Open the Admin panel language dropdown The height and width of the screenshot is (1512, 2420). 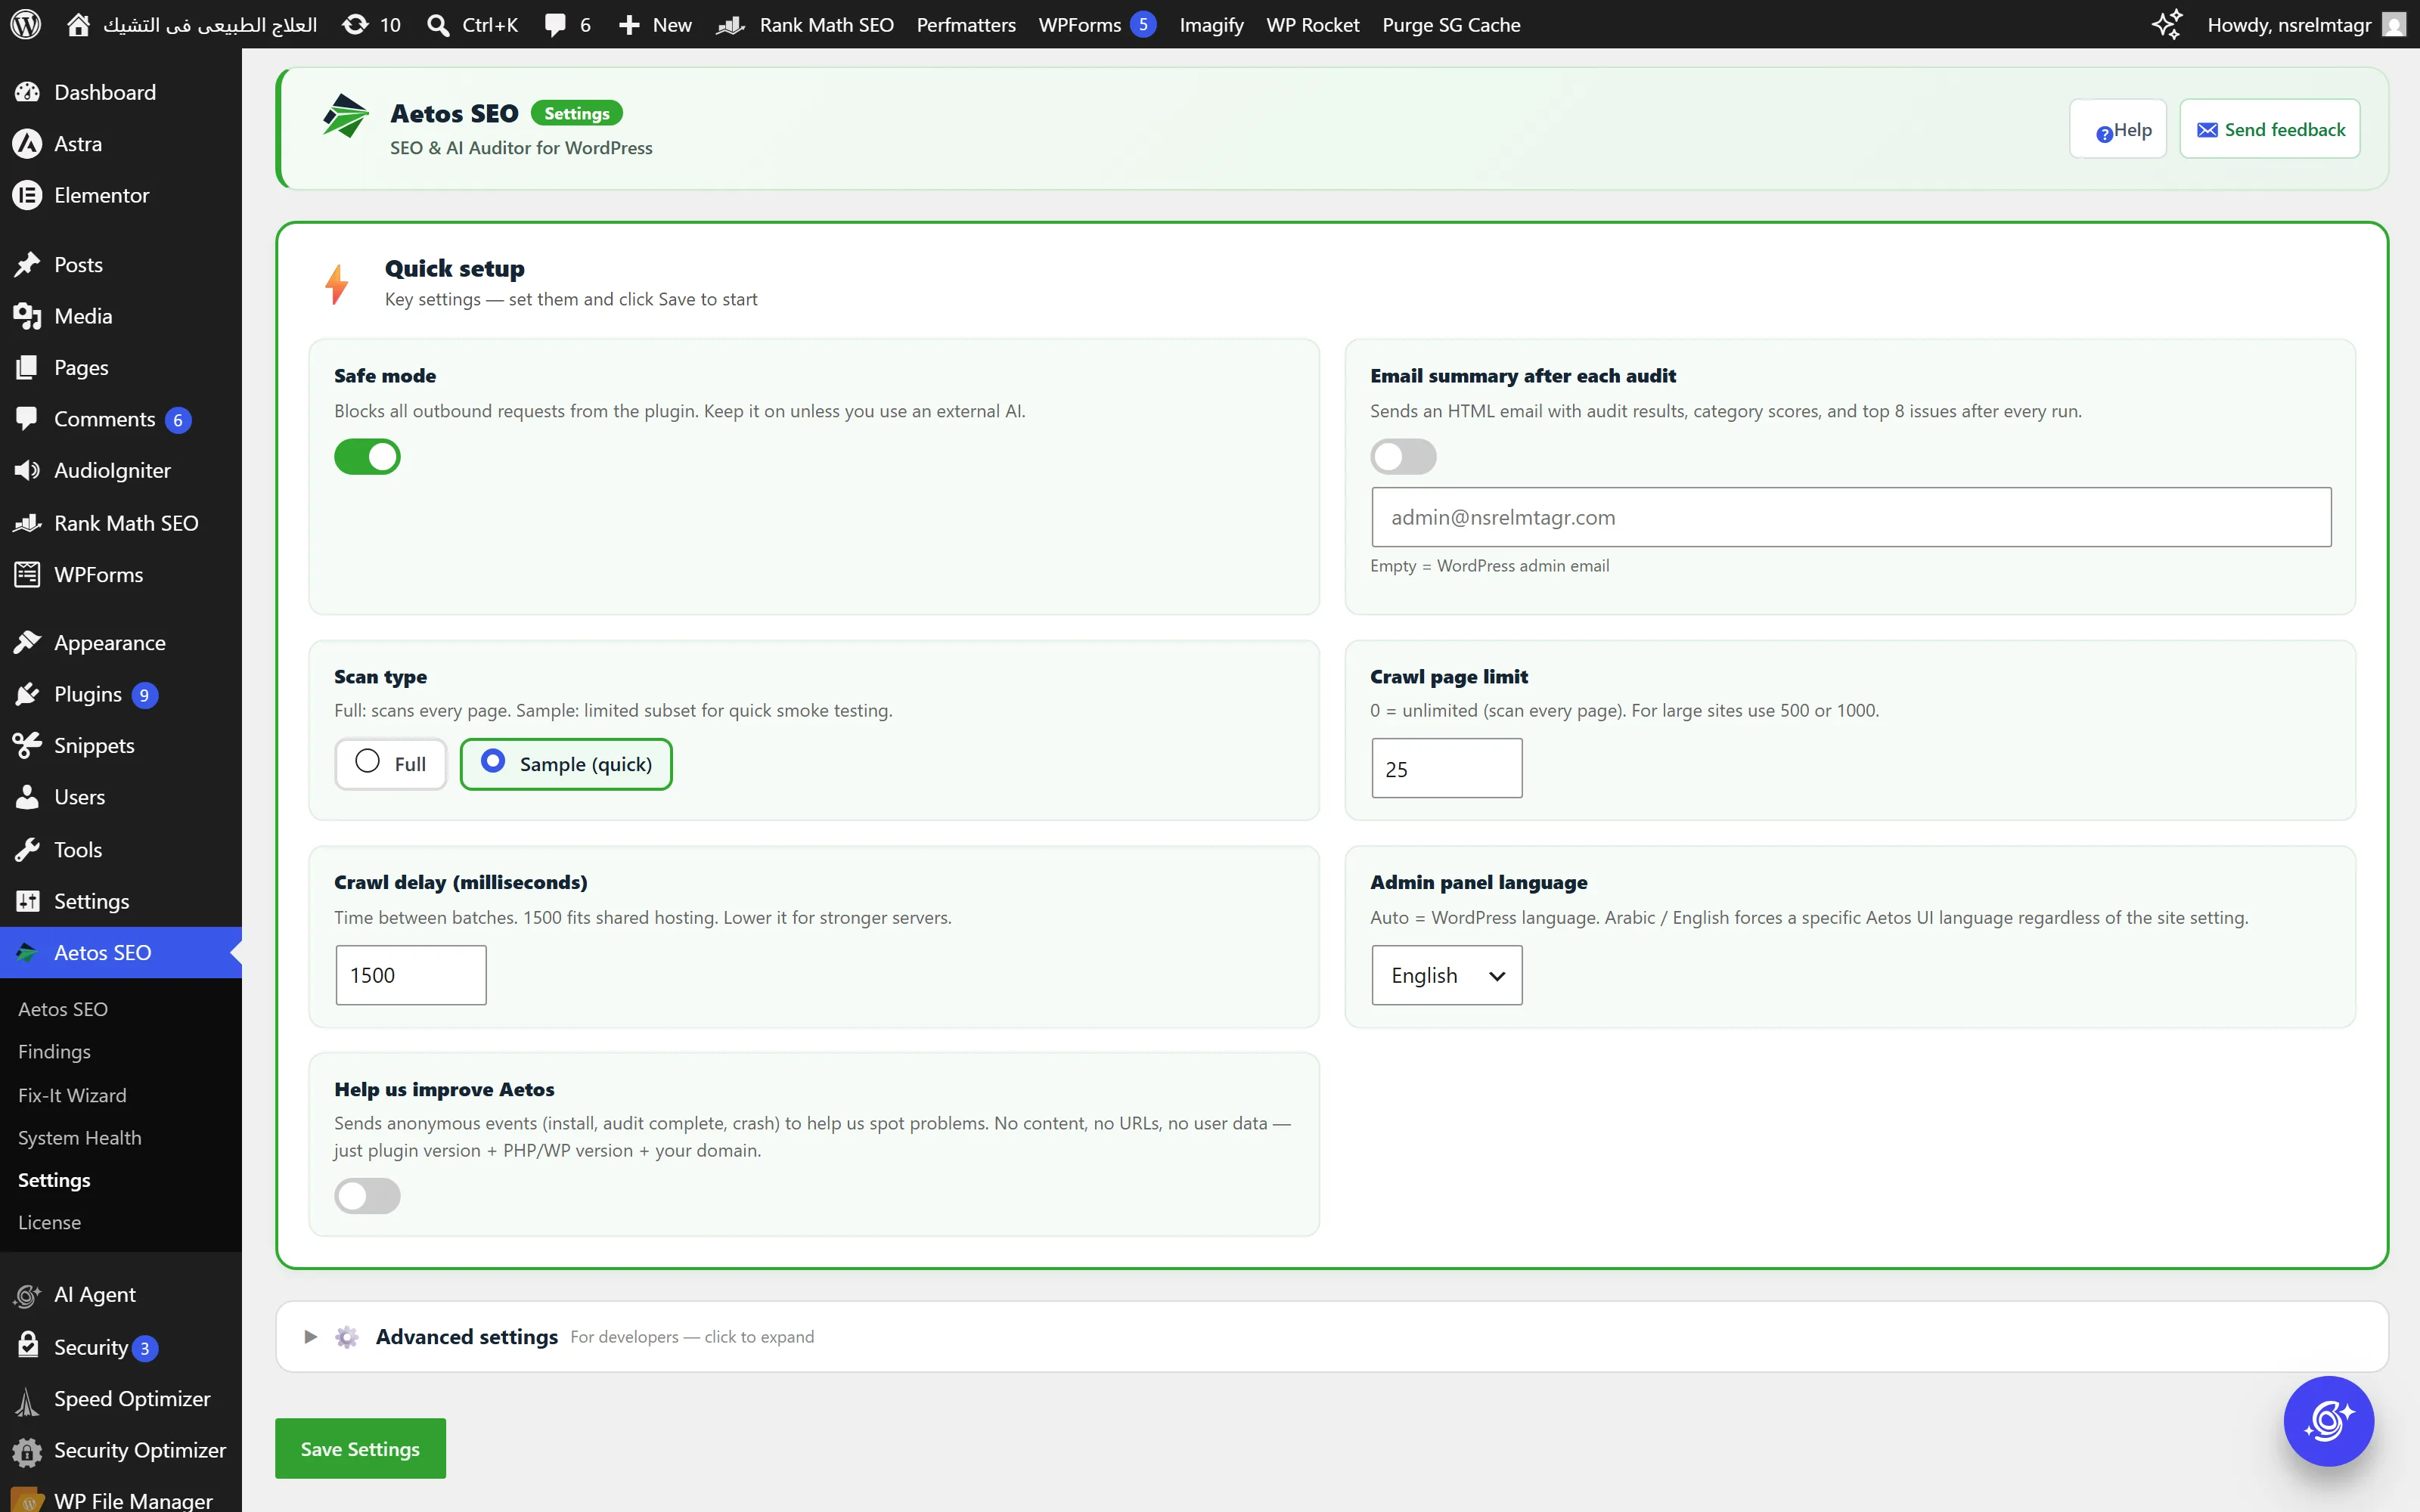tap(1447, 975)
